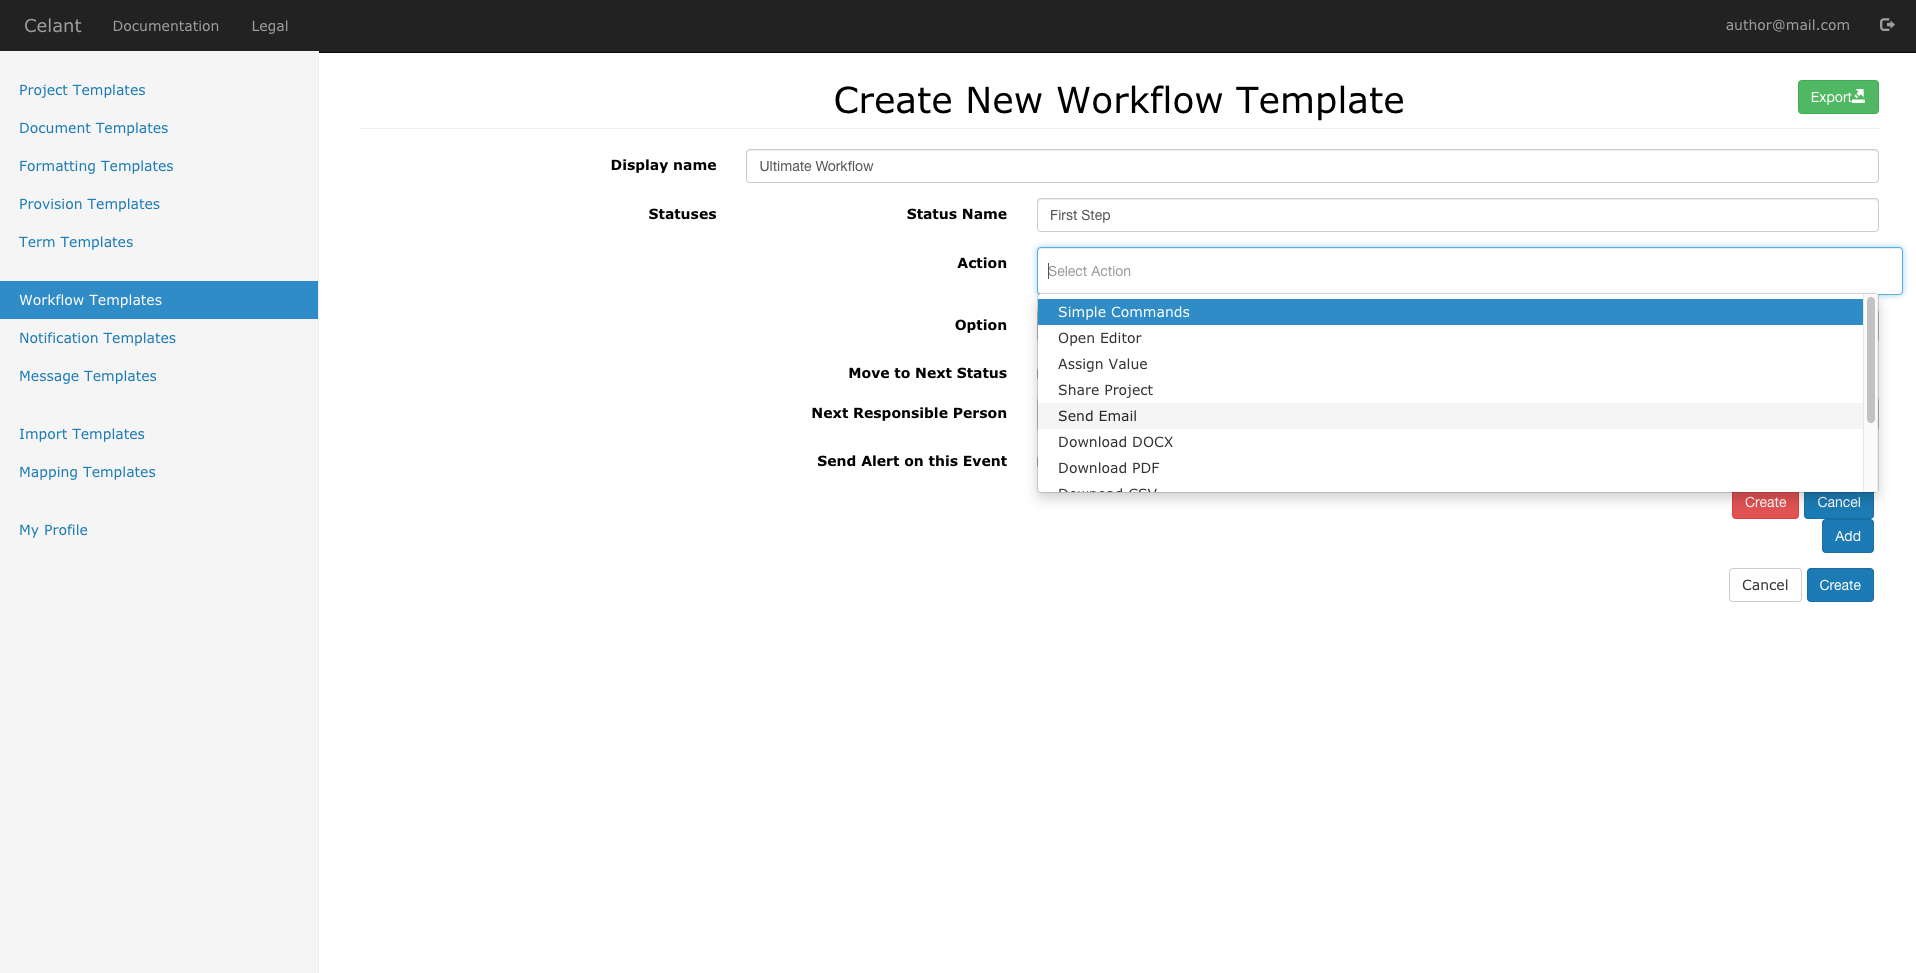Screen dimensions: 1916x973
Task: Open Mapping Templates in the sidebar
Action: (x=87, y=471)
